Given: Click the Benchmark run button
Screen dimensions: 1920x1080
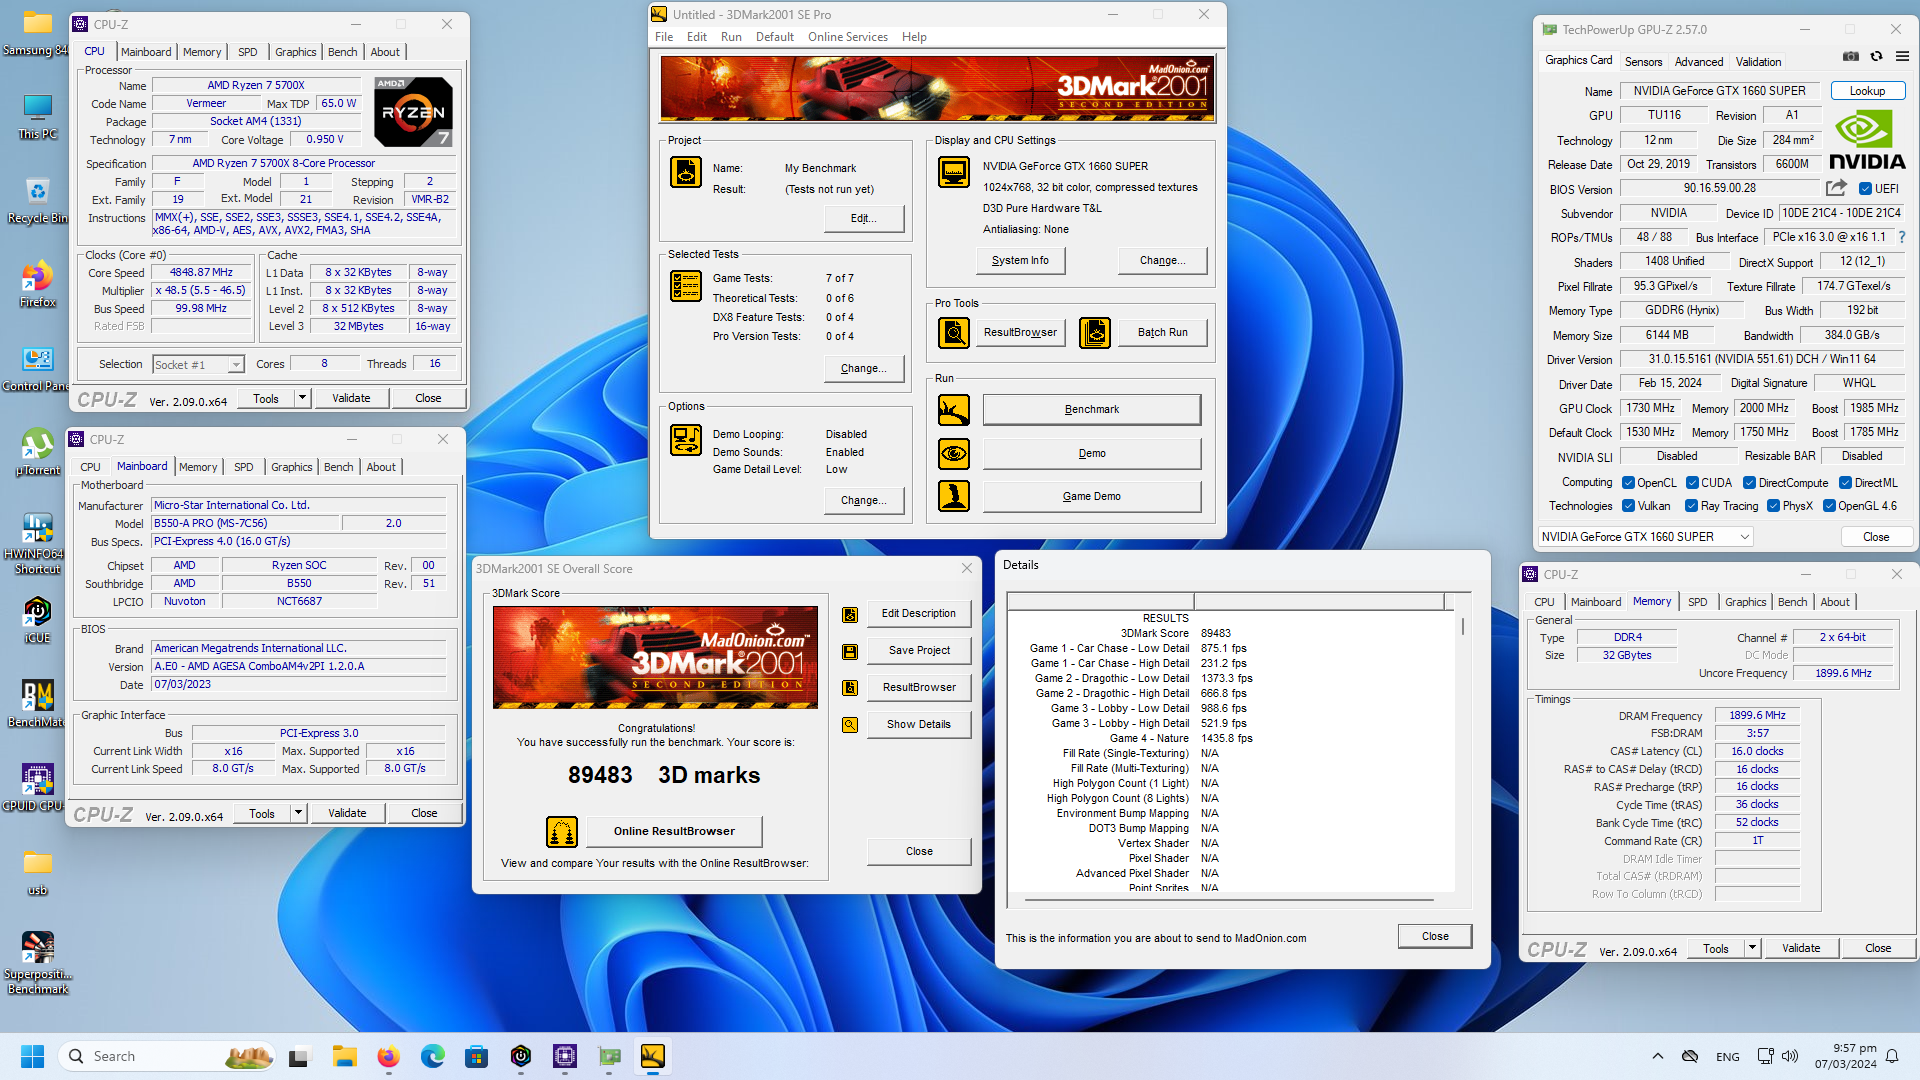Looking at the screenshot, I should (x=1092, y=409).
